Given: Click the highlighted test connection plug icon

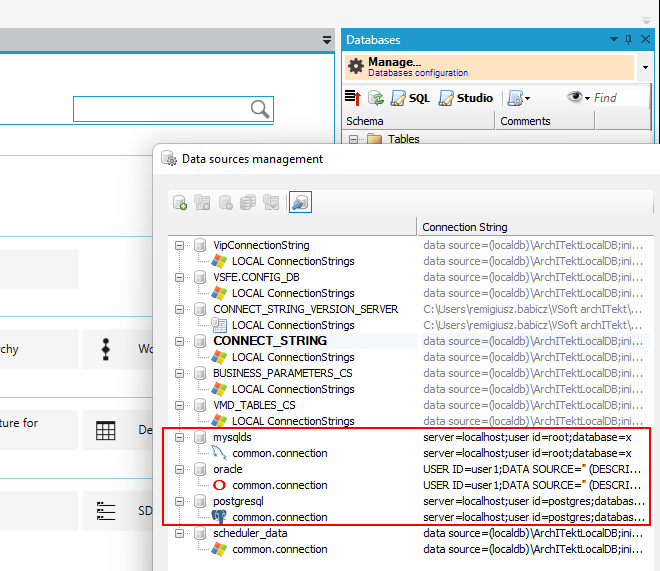Looking at the screenshot, I should coord(300,202).
